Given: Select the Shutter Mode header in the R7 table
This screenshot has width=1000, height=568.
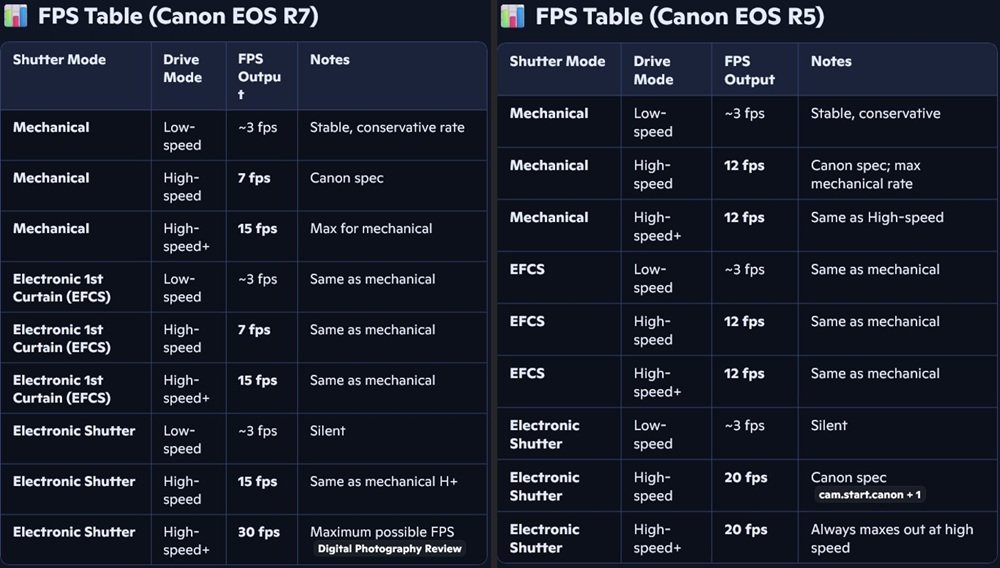Looking at the screenshot, I should pyautogui.click(x=59, y=60).
